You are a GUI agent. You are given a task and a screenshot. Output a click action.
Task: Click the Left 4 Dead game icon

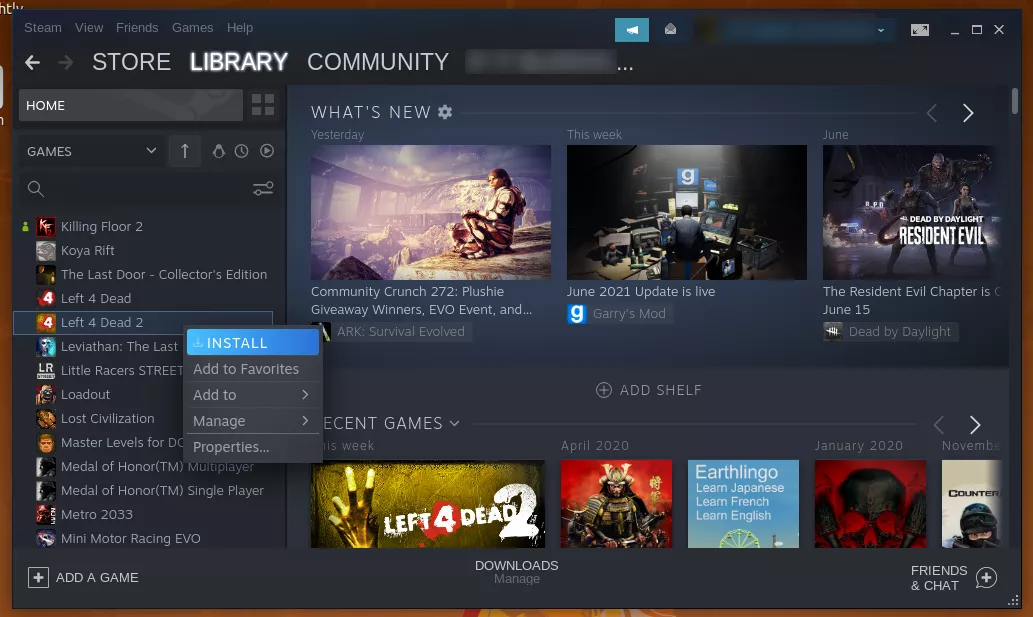click(45, 298)
